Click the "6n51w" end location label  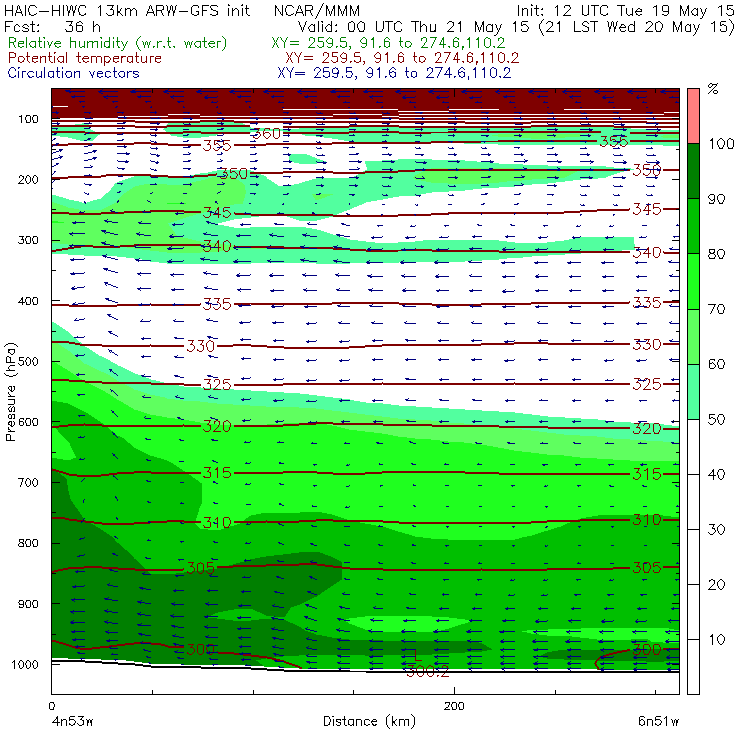[x=658, y=722]
